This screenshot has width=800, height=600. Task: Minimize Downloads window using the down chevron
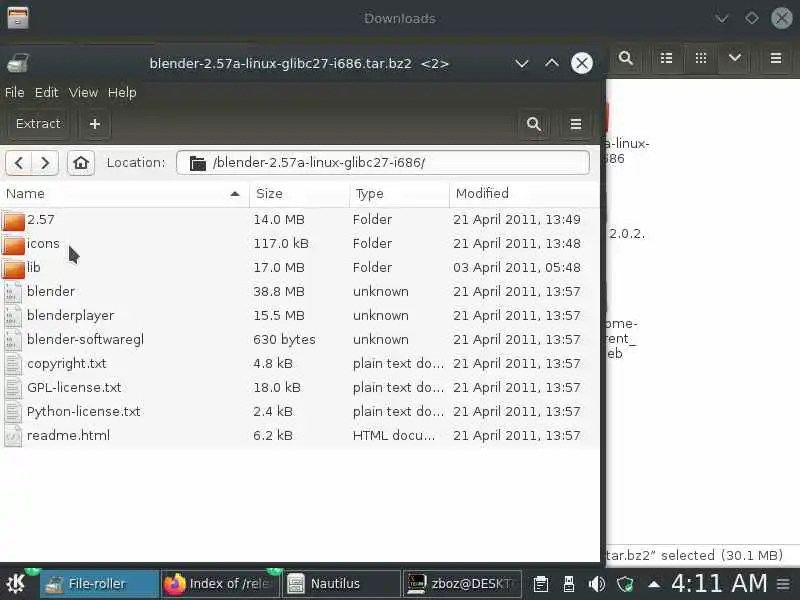(x=721, y=19)
